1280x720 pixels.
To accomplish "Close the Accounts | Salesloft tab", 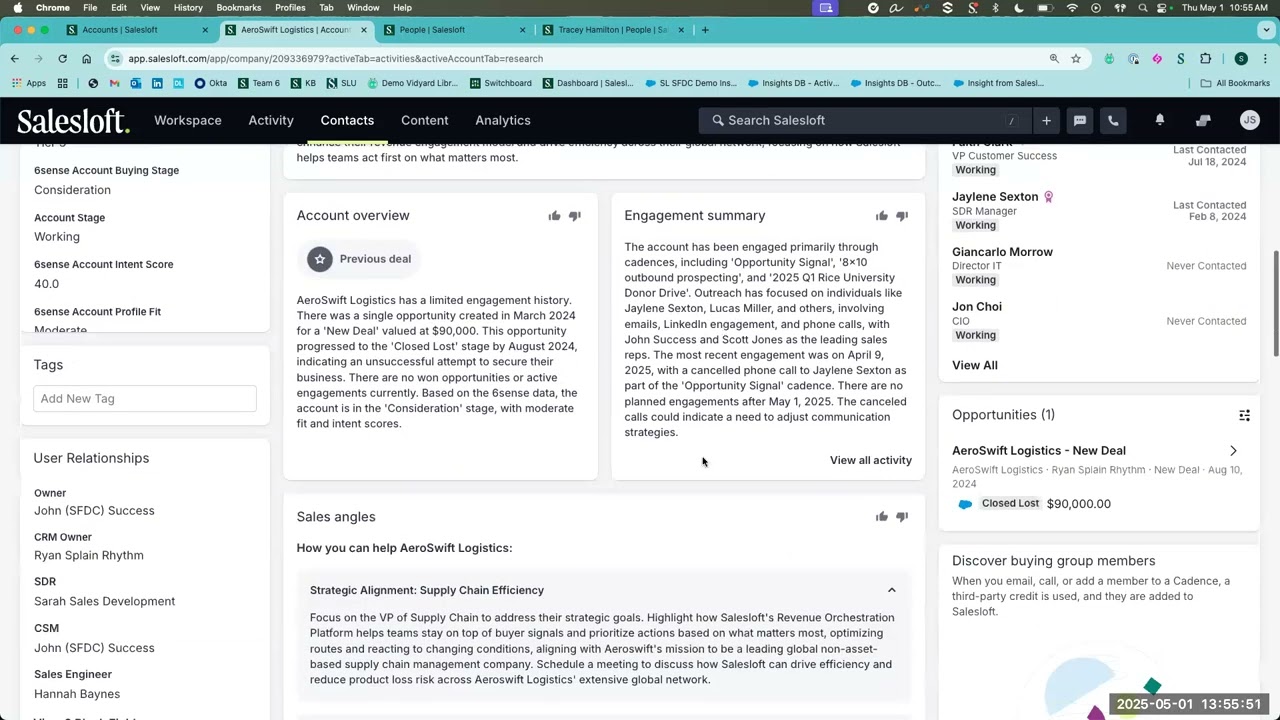I will pos(205,30).
